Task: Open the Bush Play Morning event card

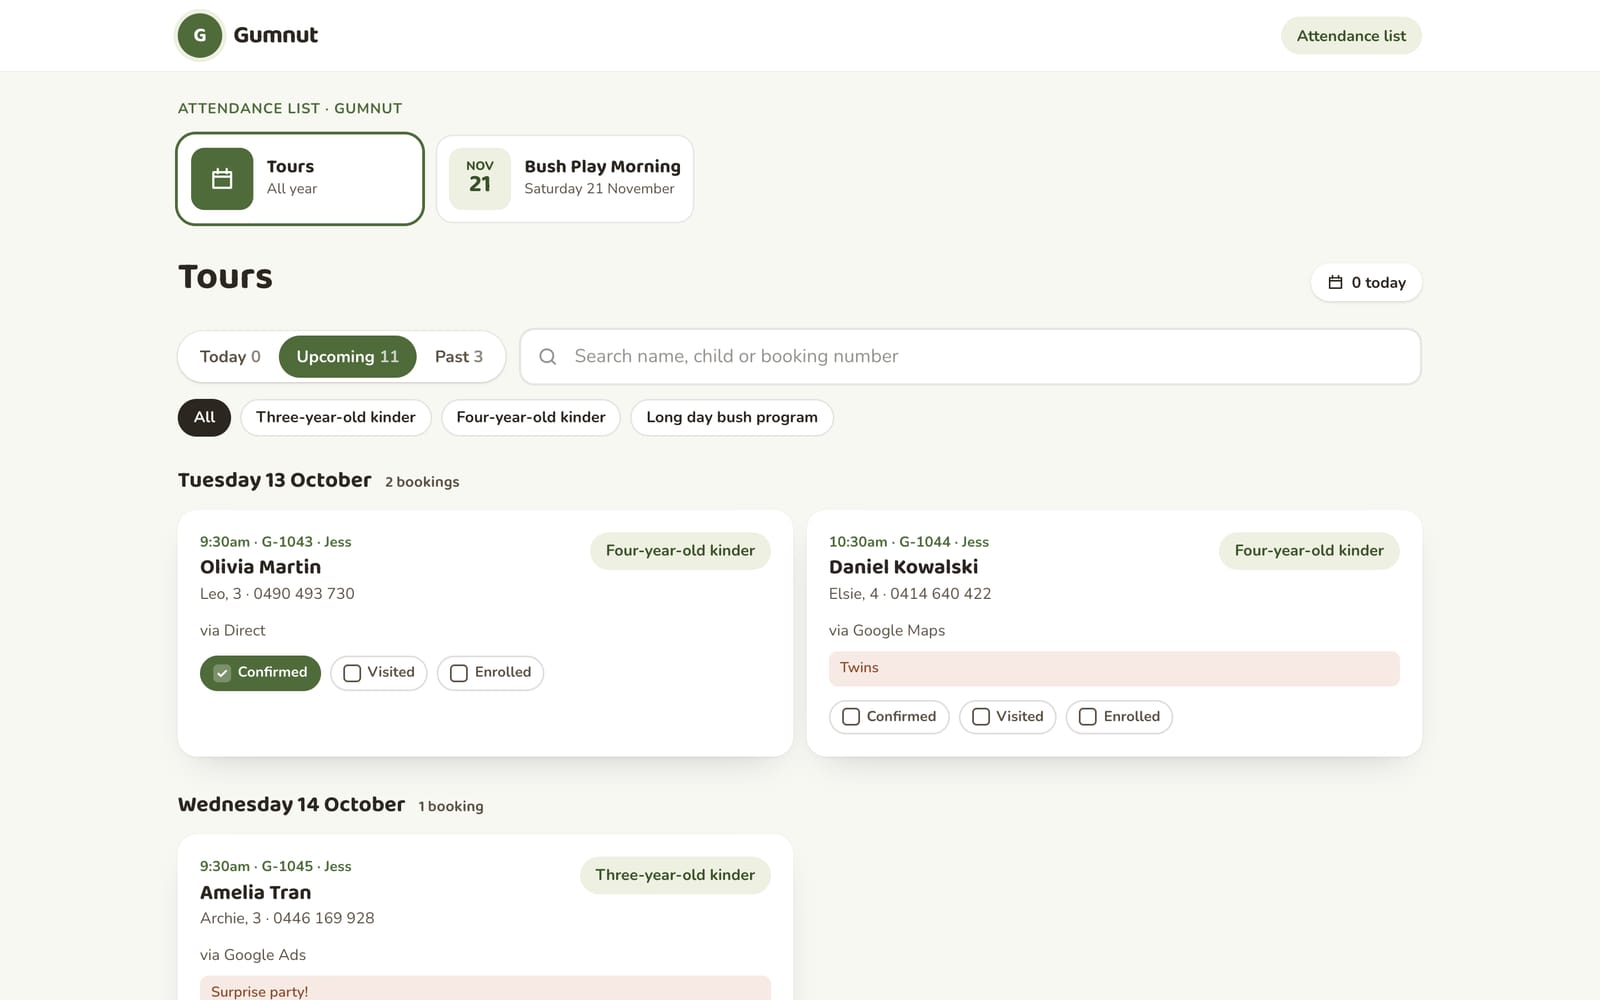Action: click(565, 179)
